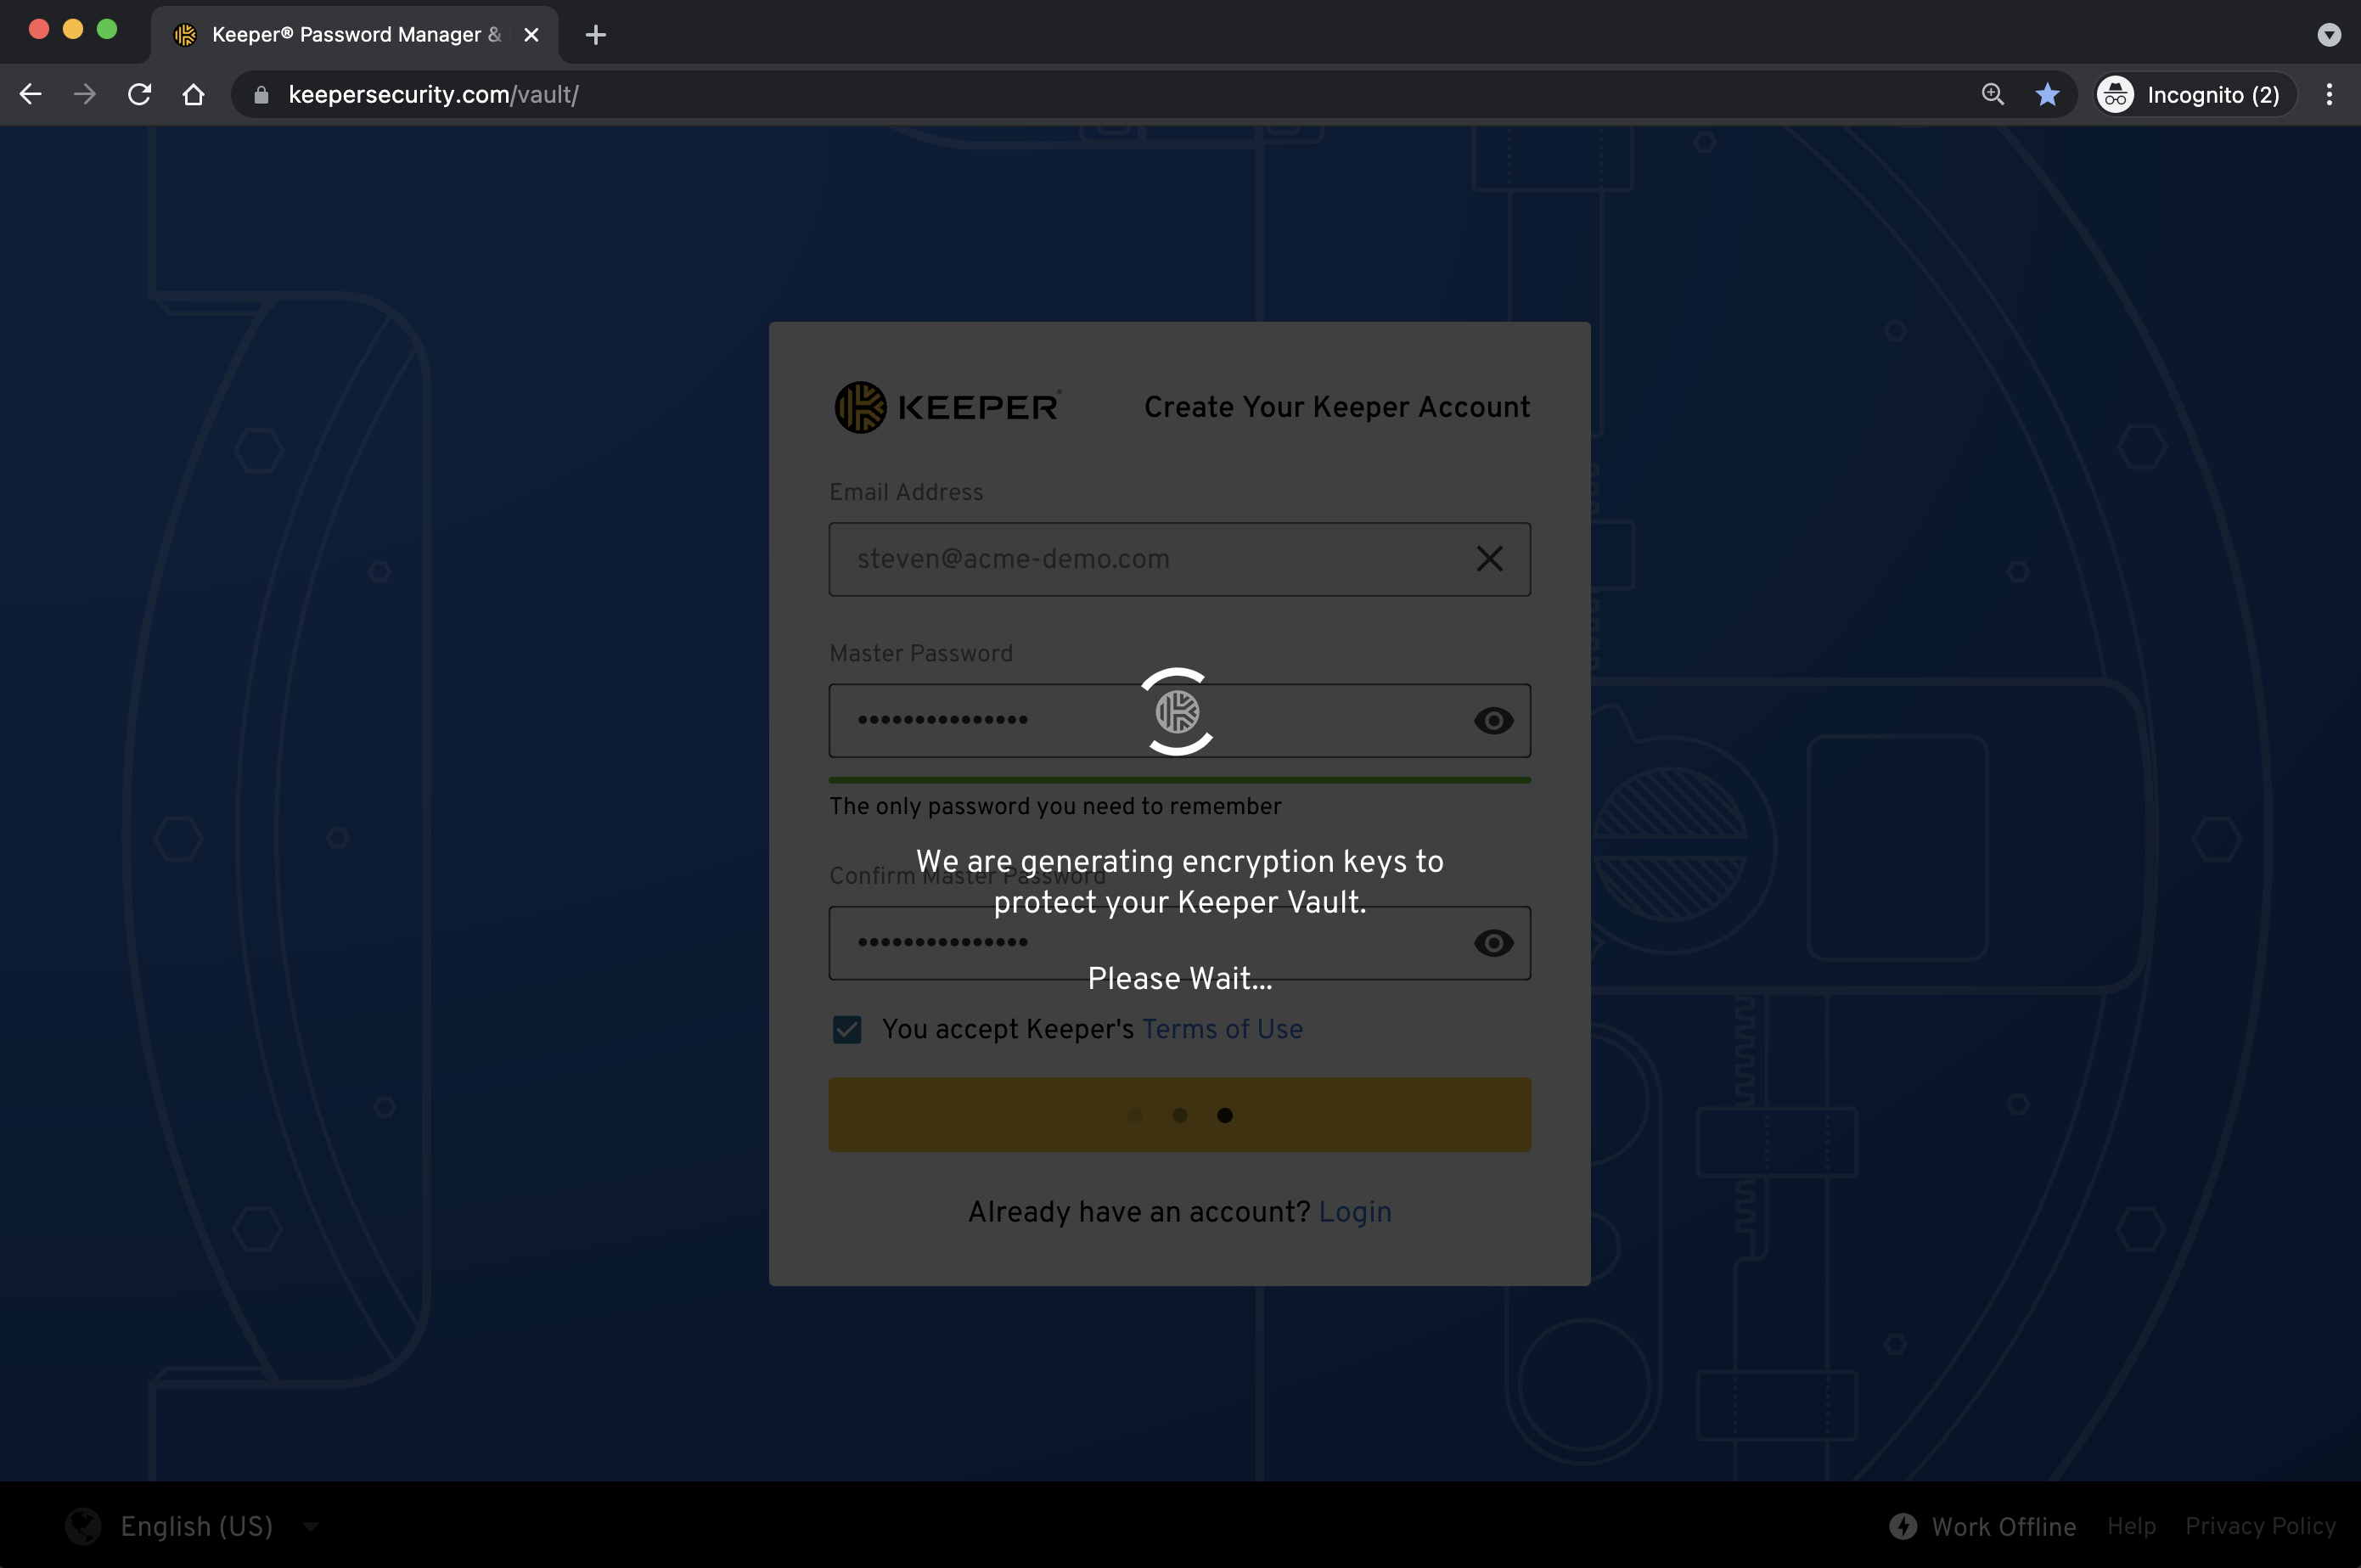Viewport: 2361px width, 1568px height.
Task: Open the zoom magnifier in address bar
Action: (x=1992, y=94)
